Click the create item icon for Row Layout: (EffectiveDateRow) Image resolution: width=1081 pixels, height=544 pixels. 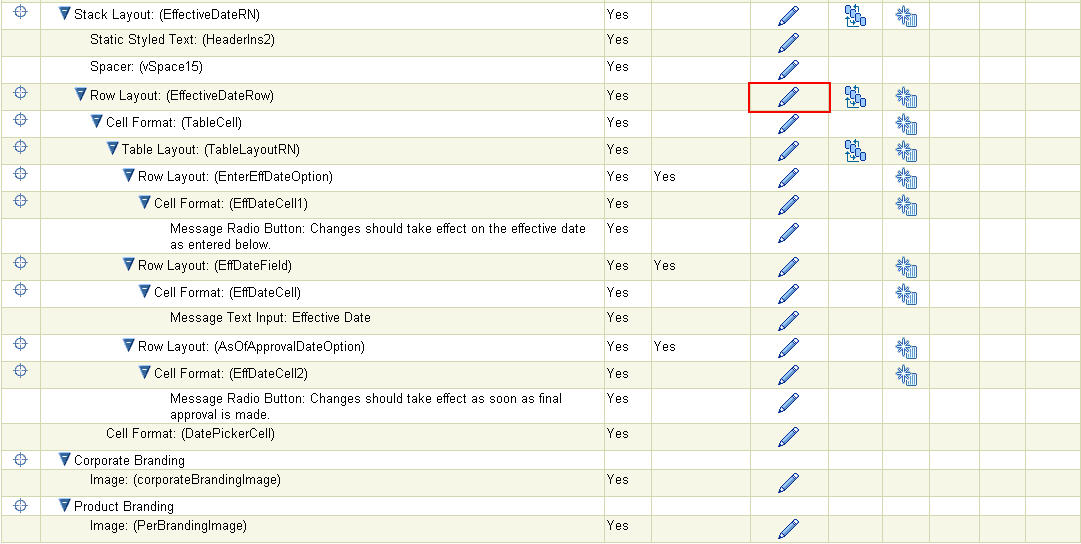(906, 97)
